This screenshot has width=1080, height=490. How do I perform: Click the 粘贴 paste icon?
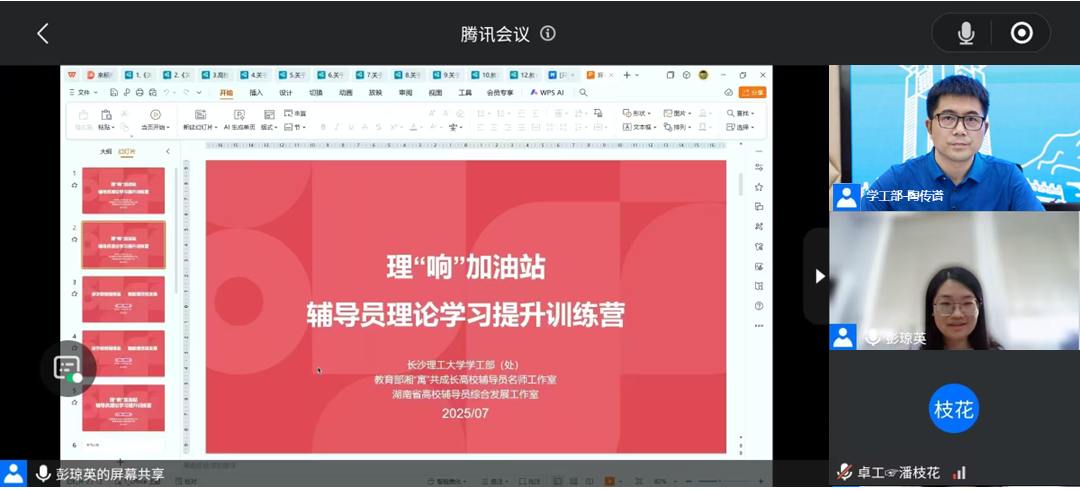(106, 116)
